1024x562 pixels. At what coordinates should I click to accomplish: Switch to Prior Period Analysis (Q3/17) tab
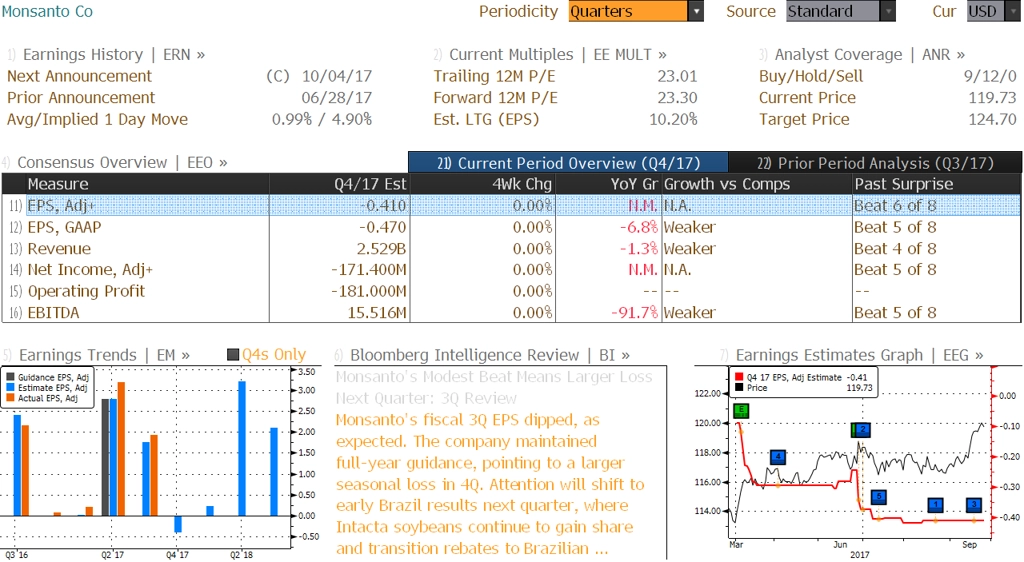coord(875,163)
